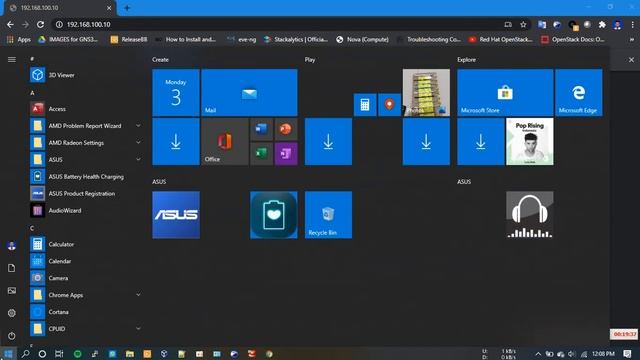Click the address bar 192.168.100.10
Image resolution: width=640 pixels, height=360 pixels.
(89, 24)
